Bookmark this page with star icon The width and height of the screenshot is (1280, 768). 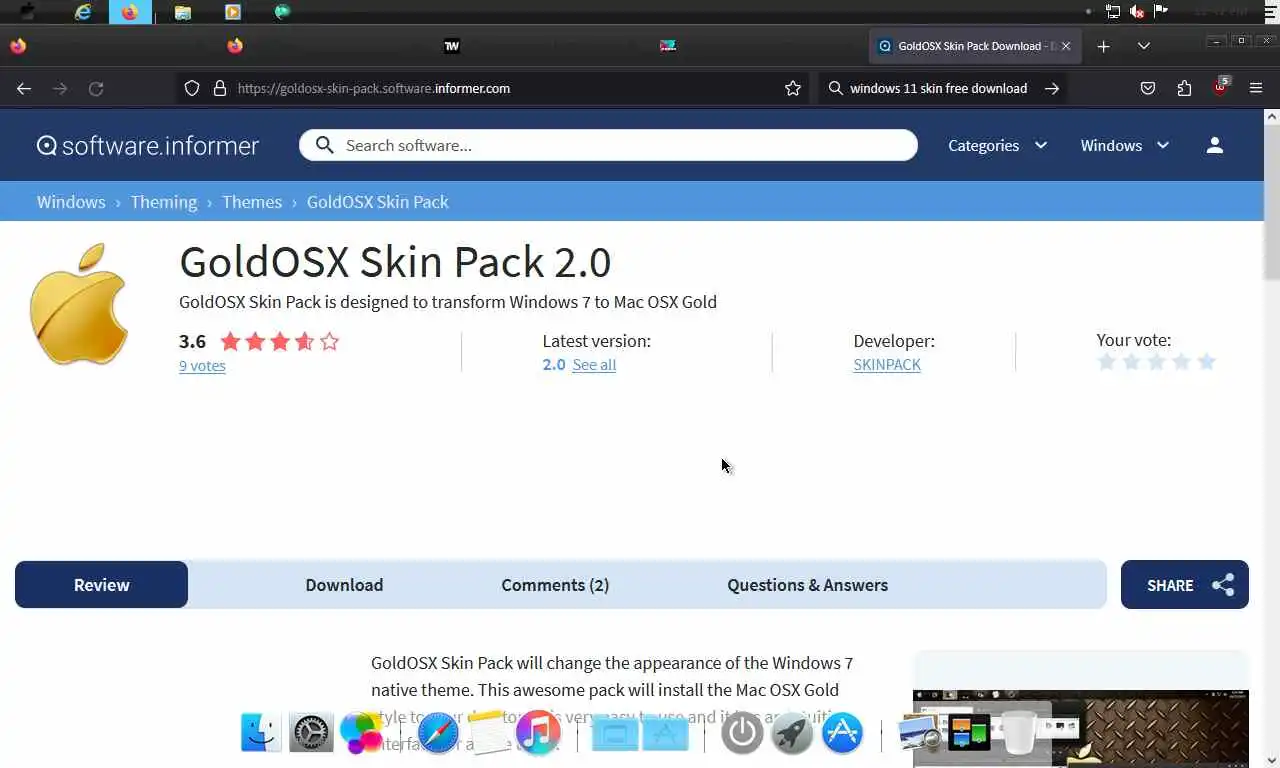[793, 88]
